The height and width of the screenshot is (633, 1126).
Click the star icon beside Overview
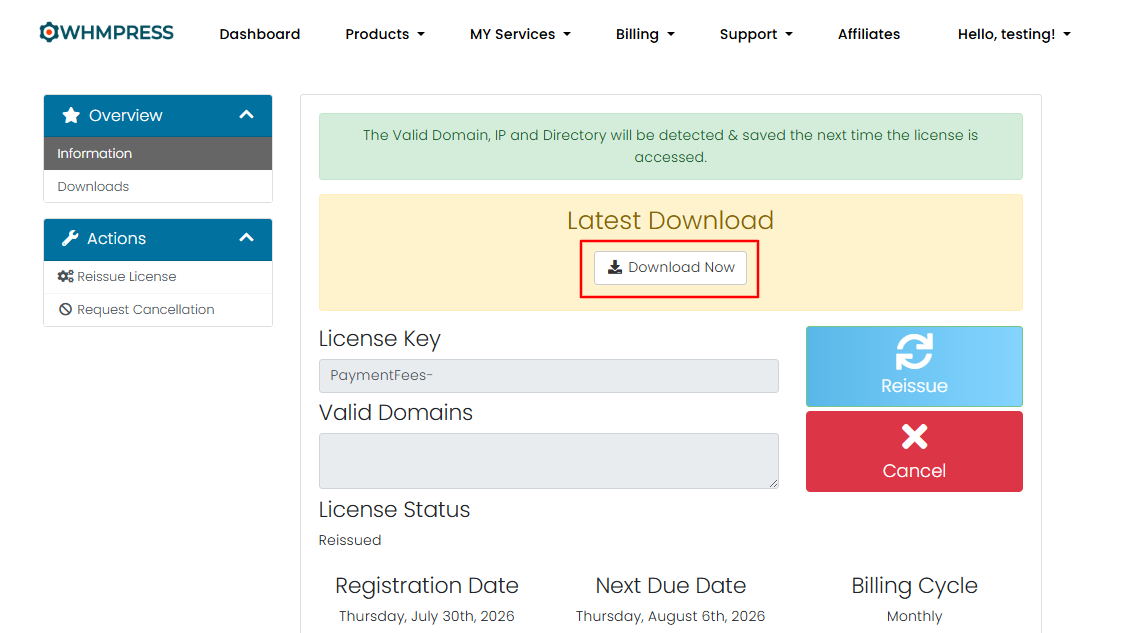[70, 115]
